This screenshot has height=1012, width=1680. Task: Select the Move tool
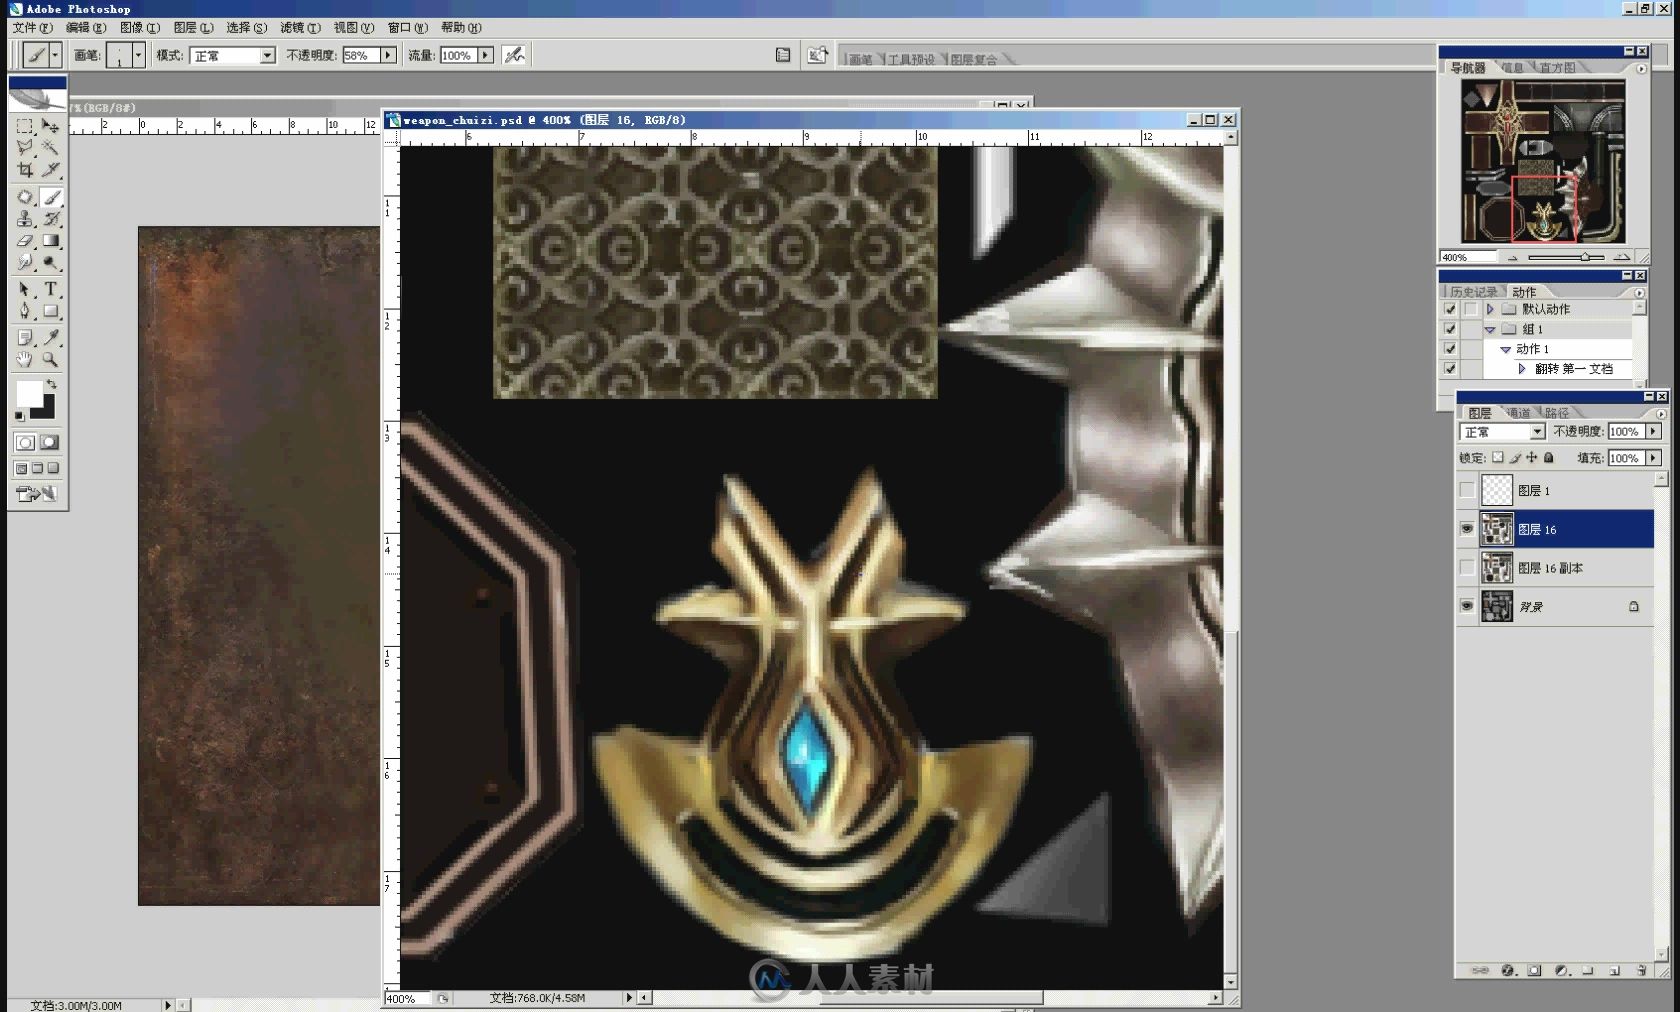pyautogui.click(x=50, y=126)
